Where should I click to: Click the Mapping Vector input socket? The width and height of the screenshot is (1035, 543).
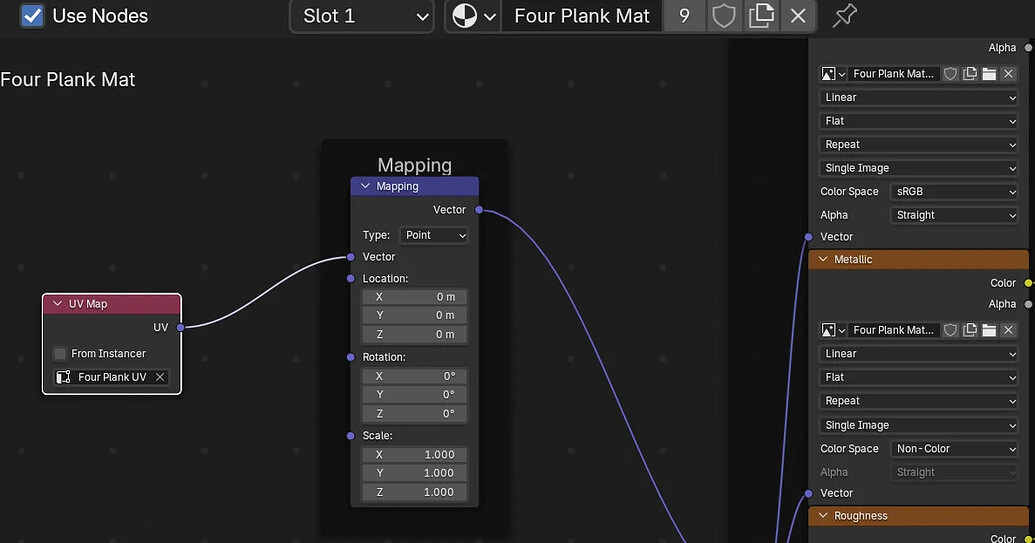[x=351, y=257]
